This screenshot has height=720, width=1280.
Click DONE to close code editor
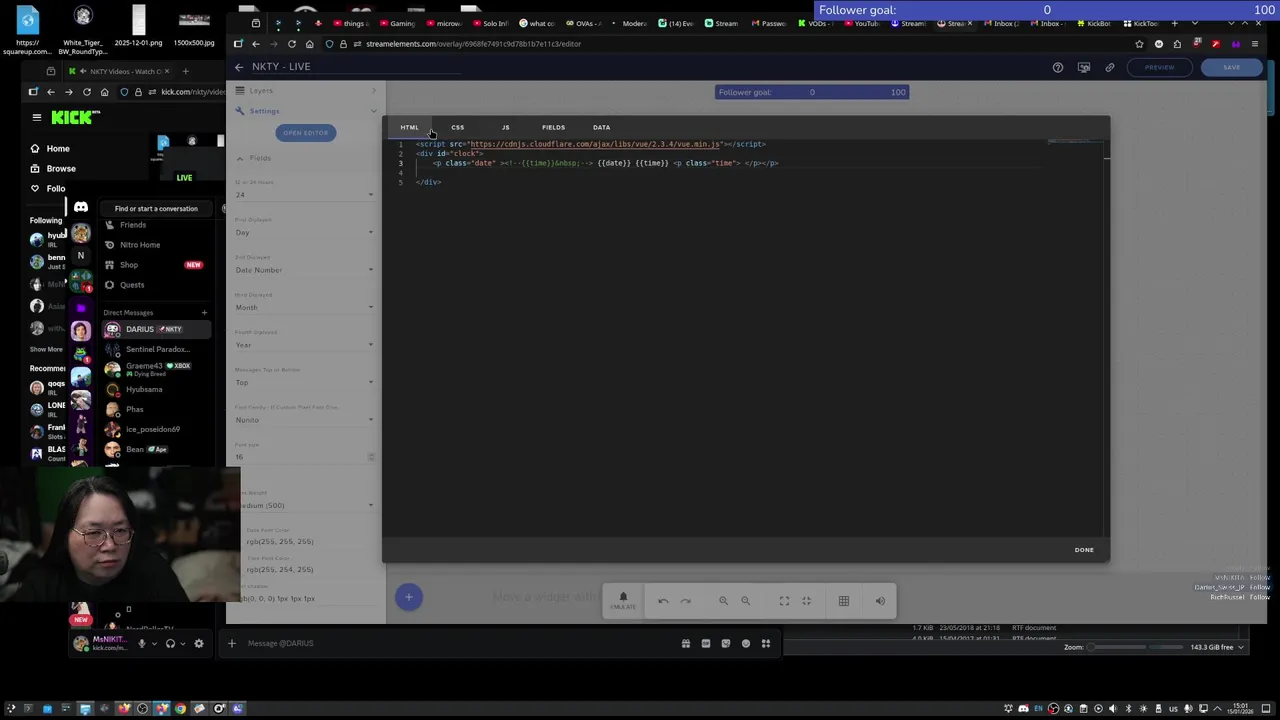[1084, 550]
